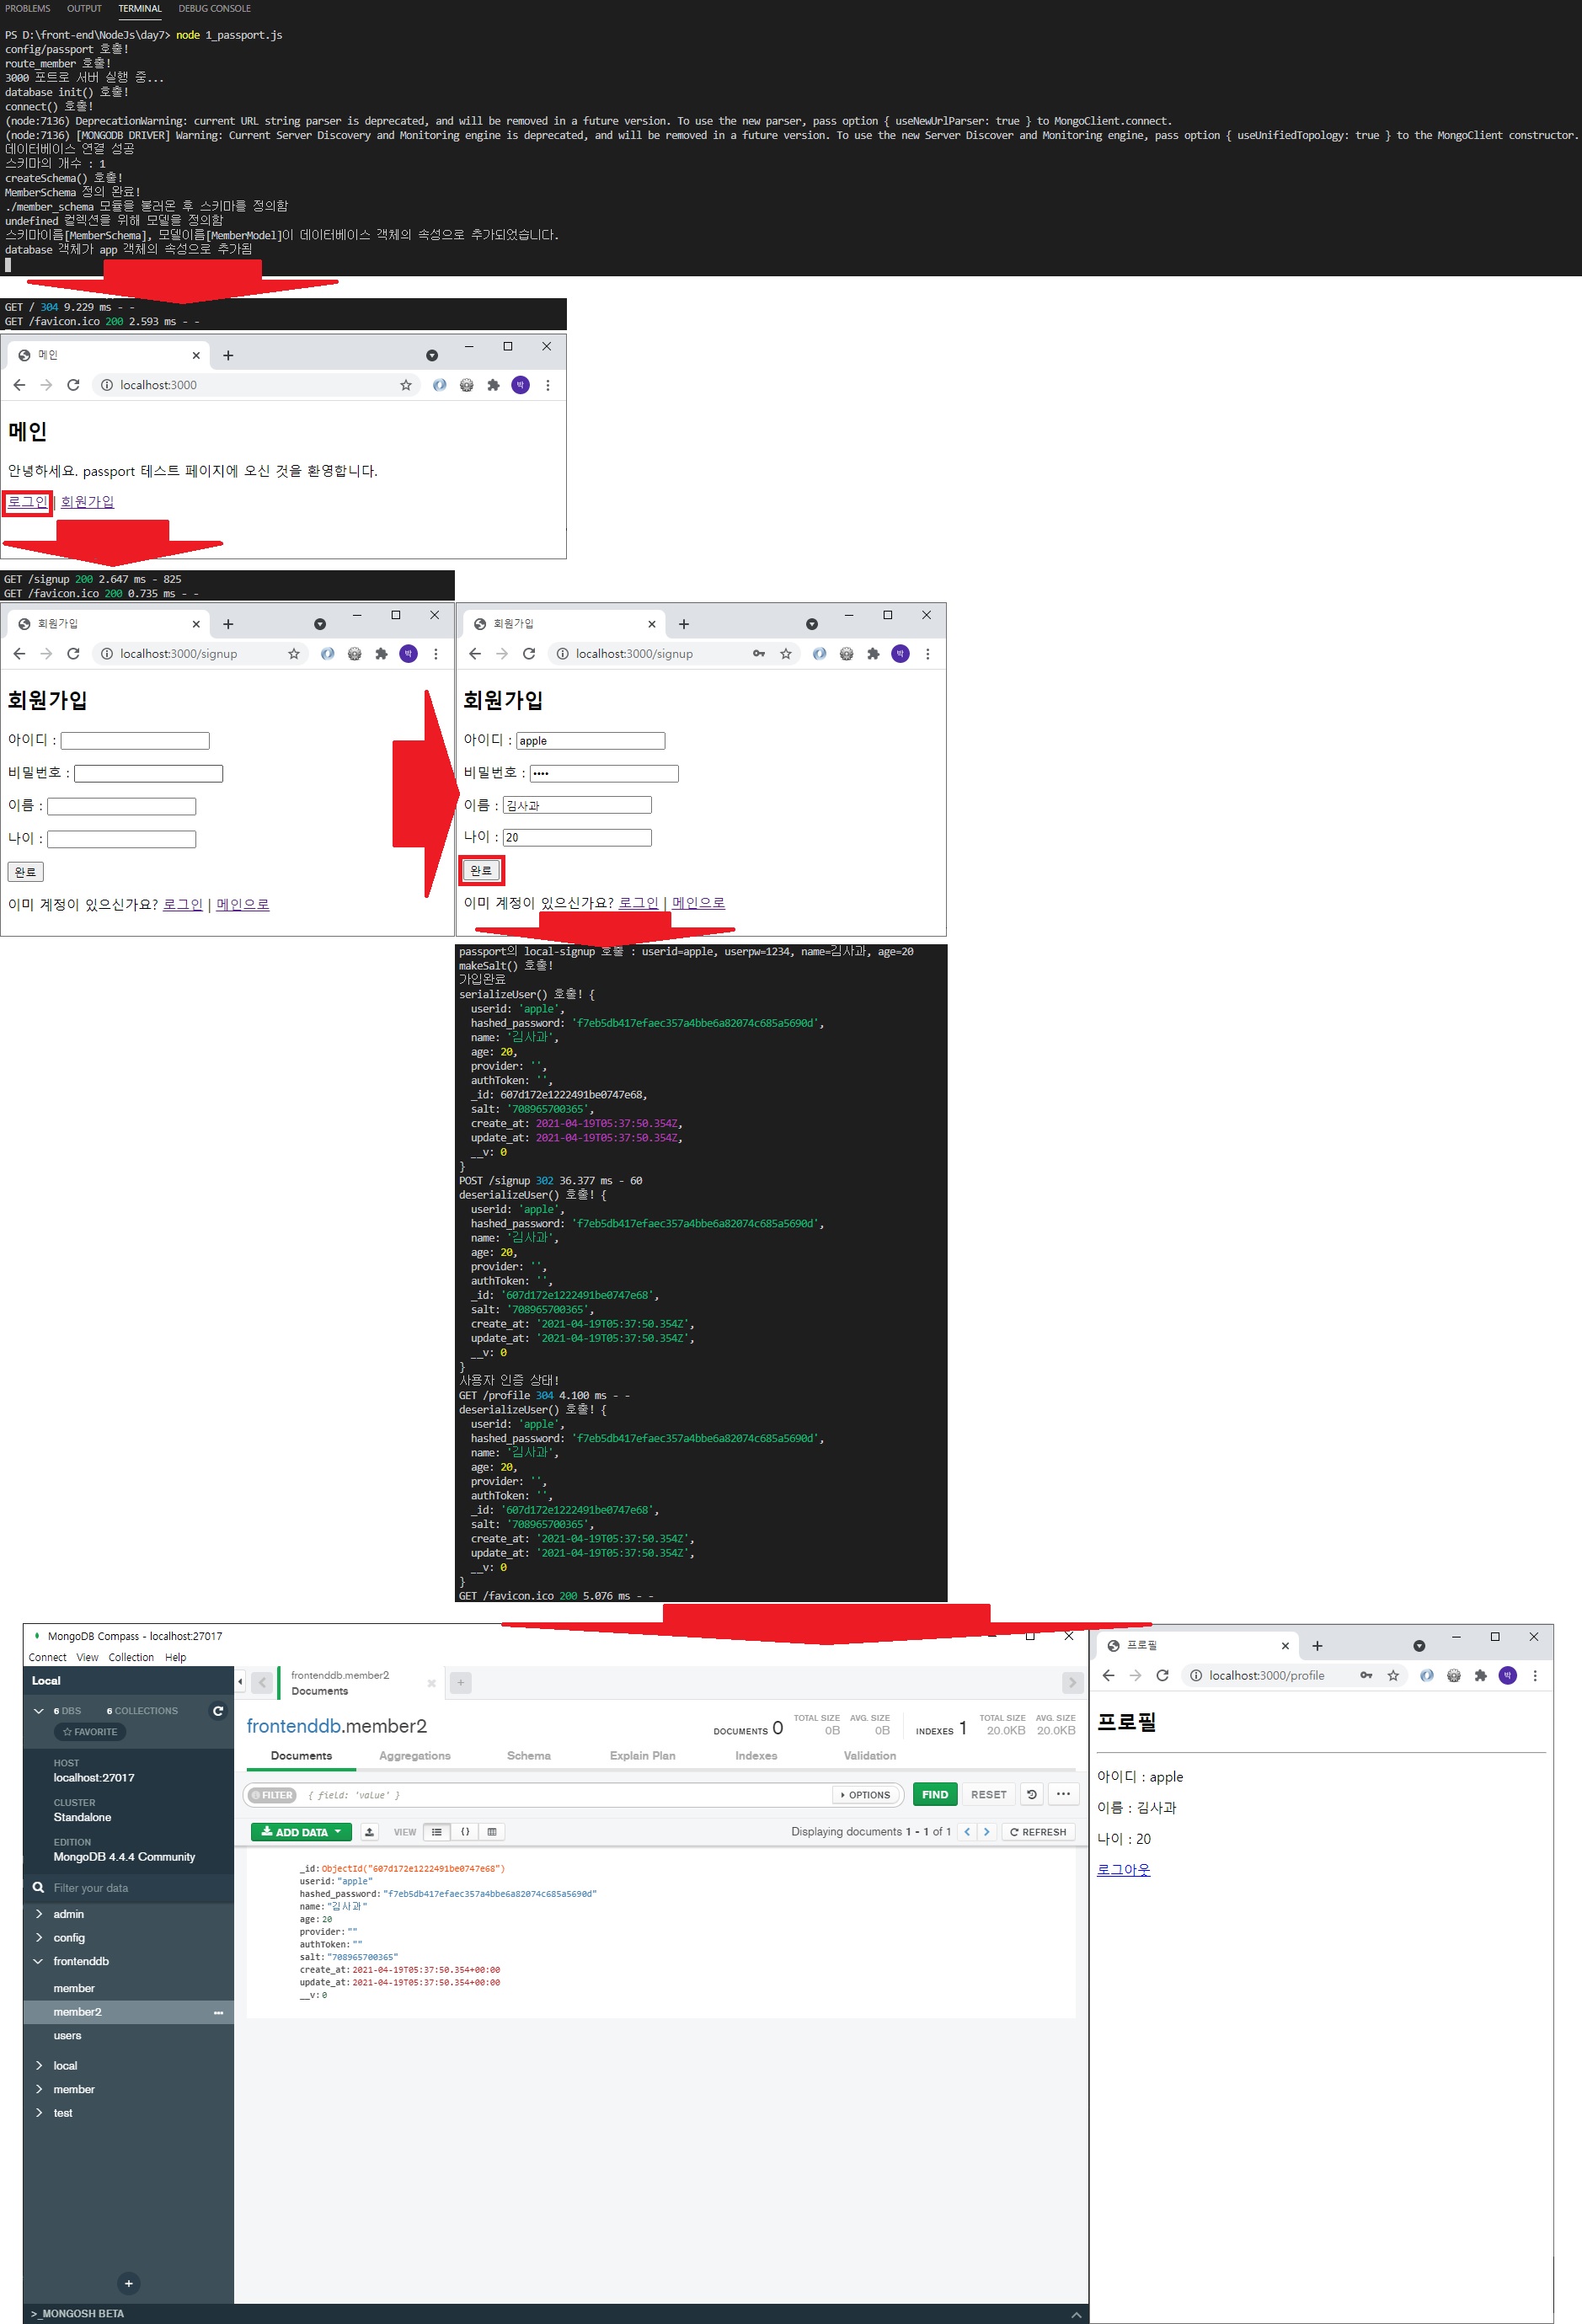This screenshot has width=1582, height=2324.
Task: Switch to table view
Action: [x=492, y=1832]
